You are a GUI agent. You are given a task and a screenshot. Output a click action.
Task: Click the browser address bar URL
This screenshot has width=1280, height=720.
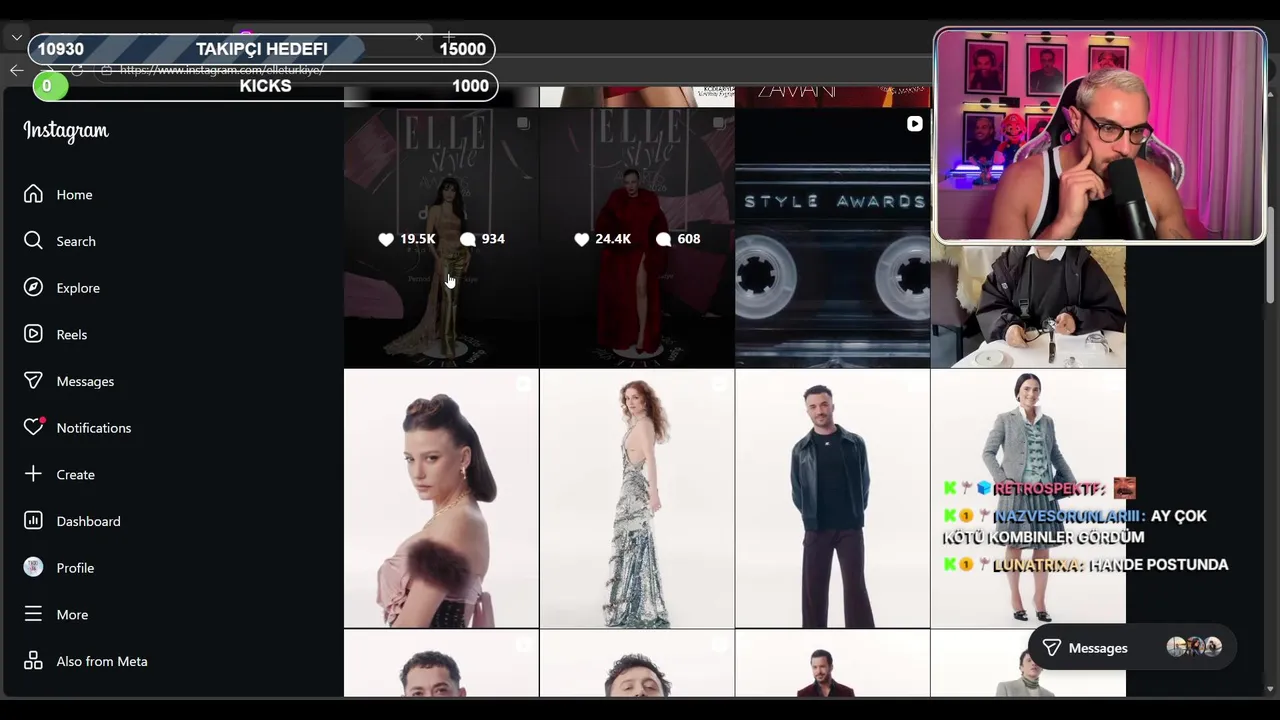[222, 70]
